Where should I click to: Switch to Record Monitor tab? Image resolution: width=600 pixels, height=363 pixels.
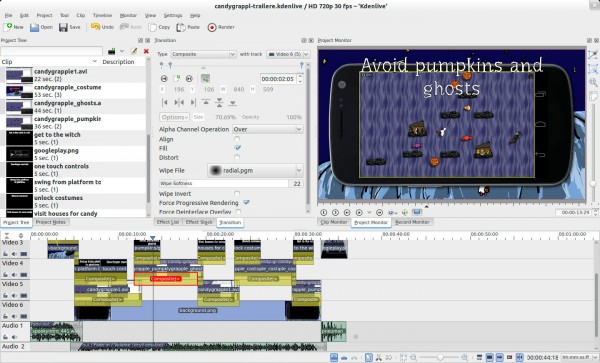click(412, 222)
